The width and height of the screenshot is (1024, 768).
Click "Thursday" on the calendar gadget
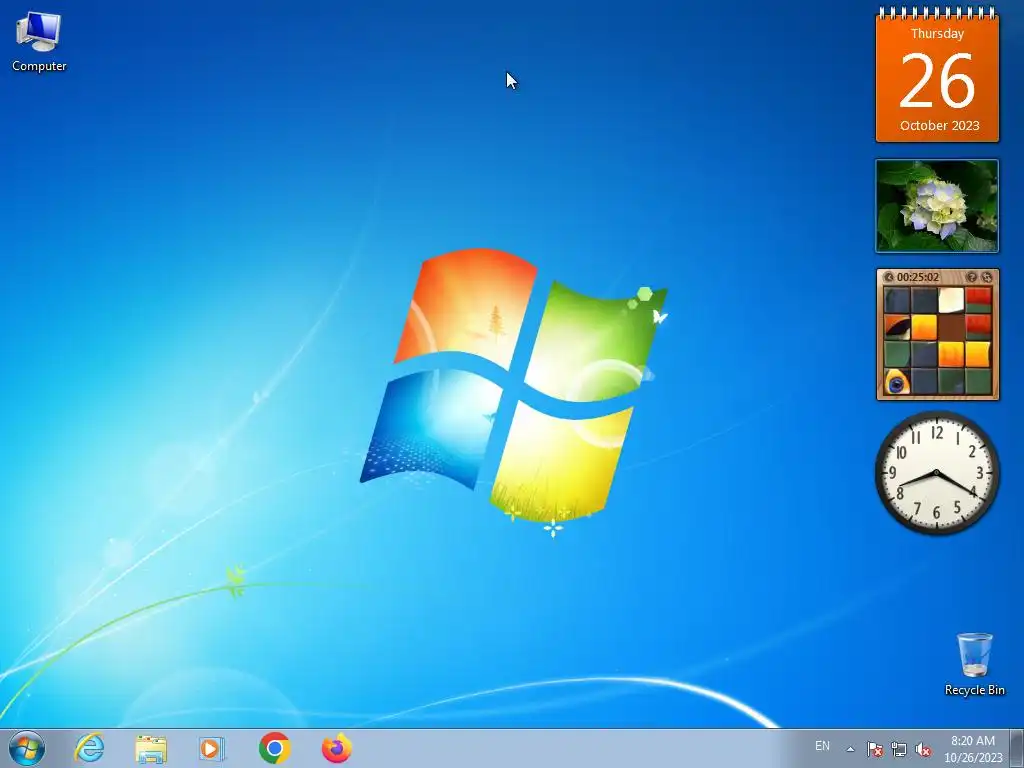pyautogui.click(x=937, y=34)
